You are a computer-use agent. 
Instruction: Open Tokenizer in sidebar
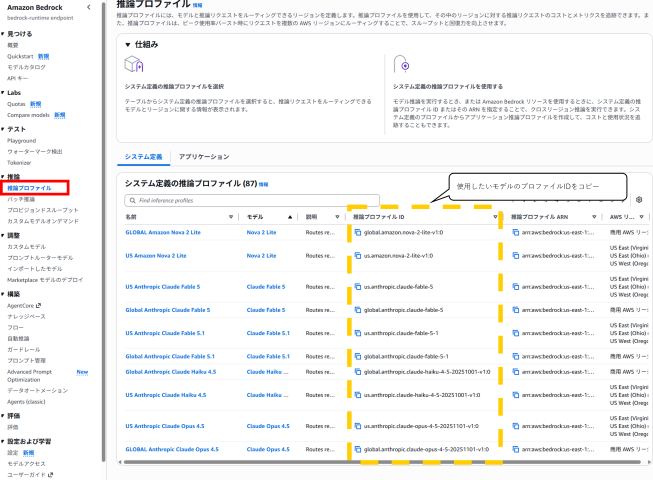pos(19,163)
